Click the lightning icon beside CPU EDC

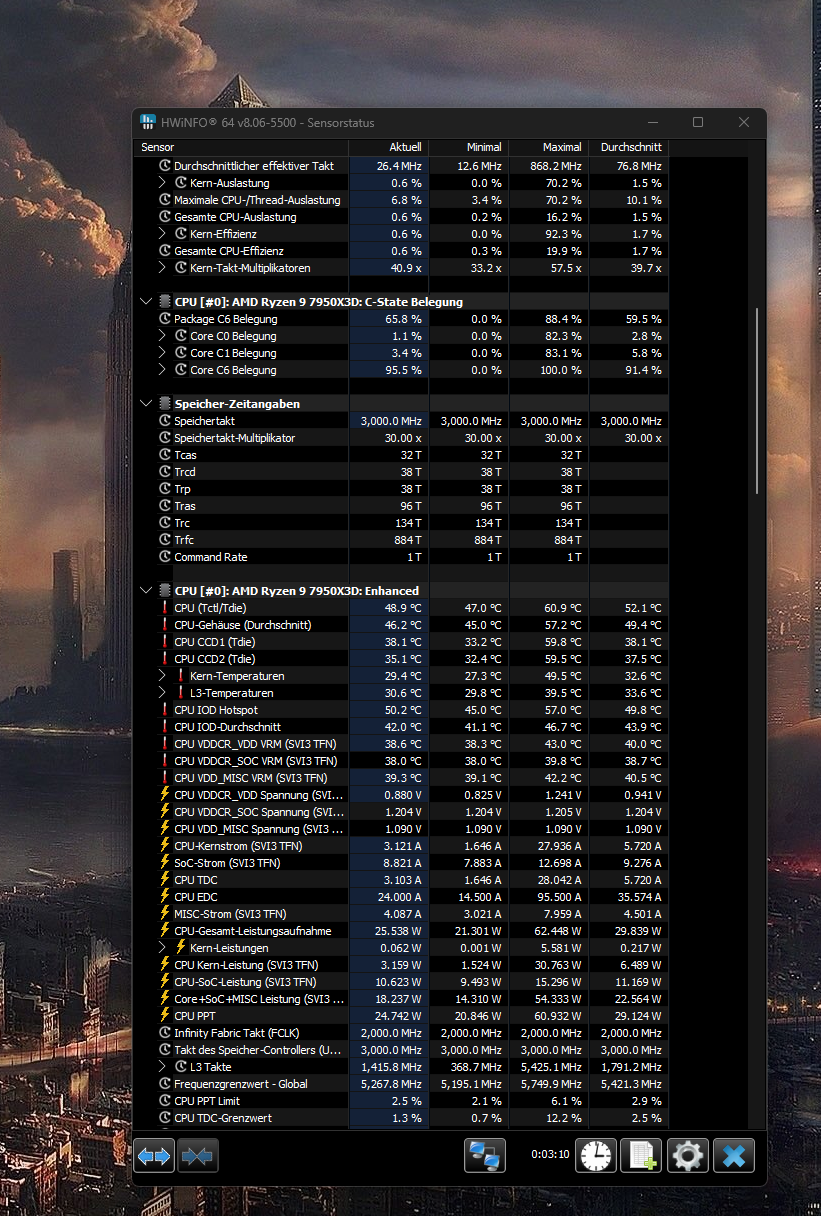pyautogui.click(x=166, y=897)
